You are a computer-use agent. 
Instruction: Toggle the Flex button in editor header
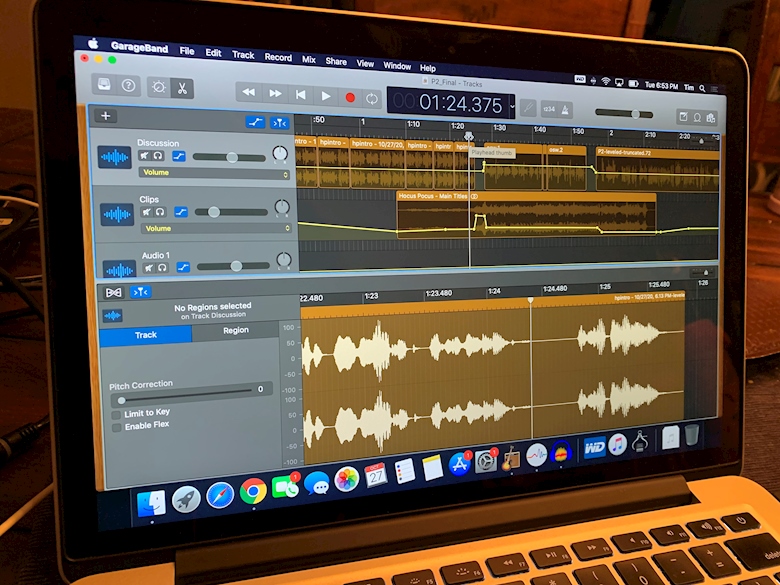point(113,292)
